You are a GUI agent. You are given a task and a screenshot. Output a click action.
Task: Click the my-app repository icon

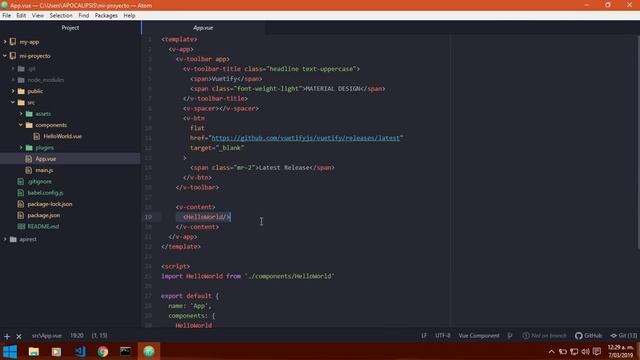coord(13,42)
